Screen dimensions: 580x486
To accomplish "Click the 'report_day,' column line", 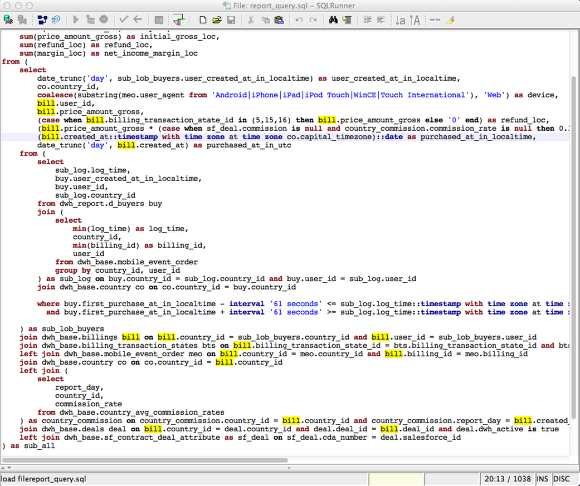I will pyautogui.click(x=79, y=387).
